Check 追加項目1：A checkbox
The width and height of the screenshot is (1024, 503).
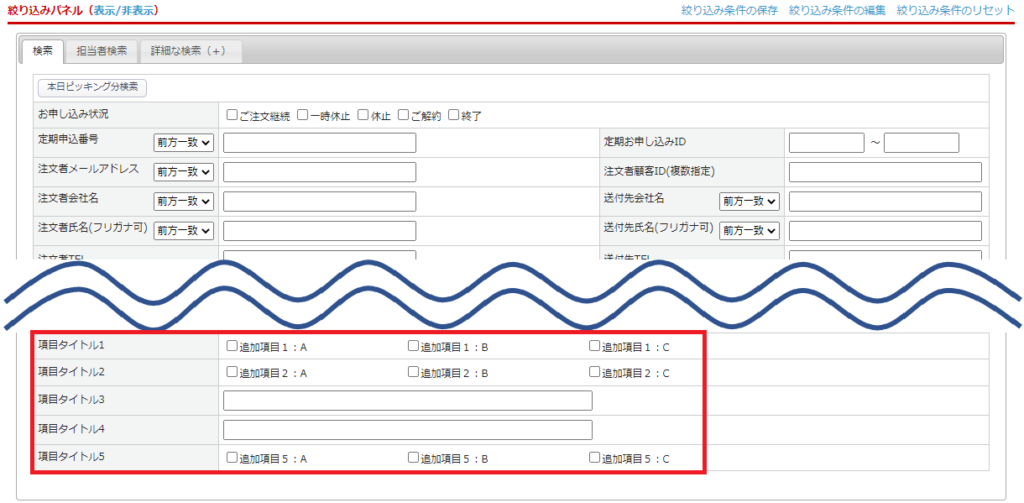click(x=232, y=346)
